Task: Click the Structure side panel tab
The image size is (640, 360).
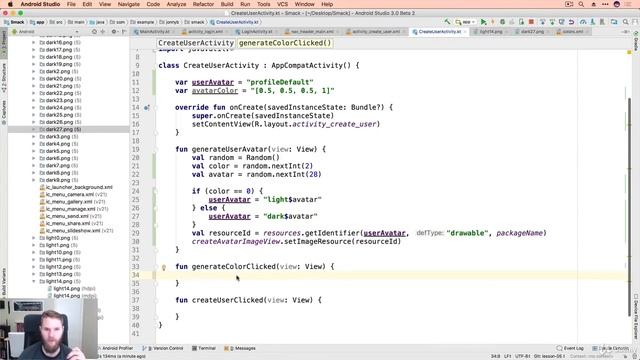Action: 4,78
